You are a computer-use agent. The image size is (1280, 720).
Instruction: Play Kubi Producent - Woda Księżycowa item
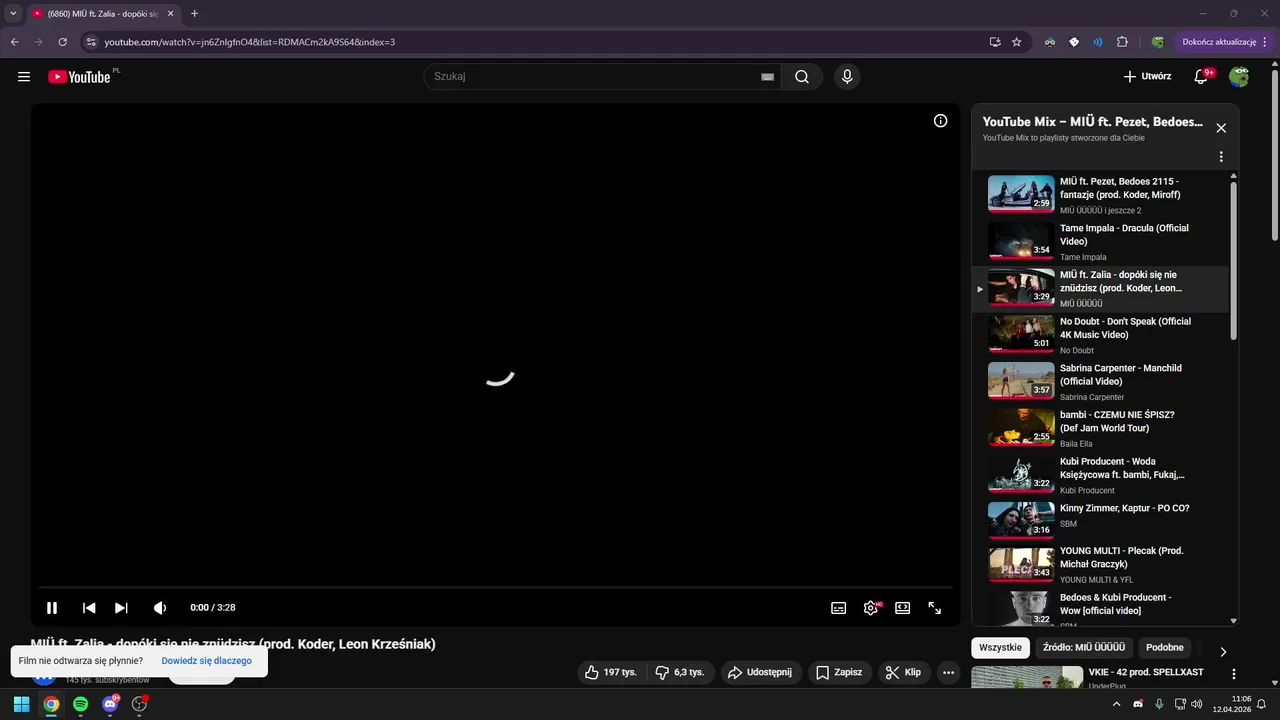1100,475
